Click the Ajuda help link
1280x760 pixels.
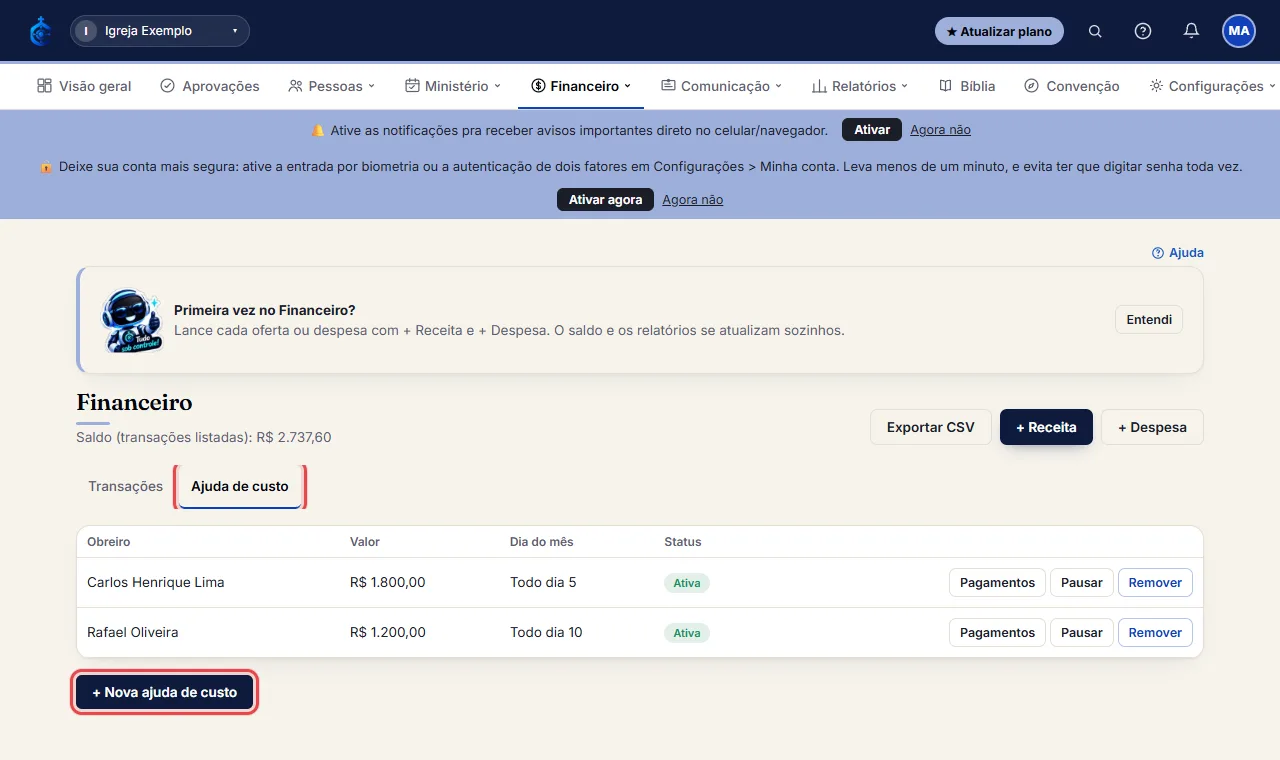coord(1178,253)
